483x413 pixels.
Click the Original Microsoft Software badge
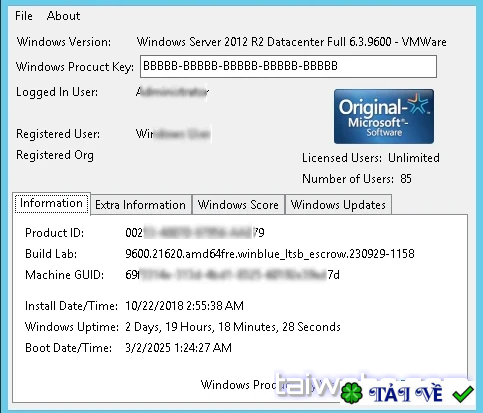point(384,116)
